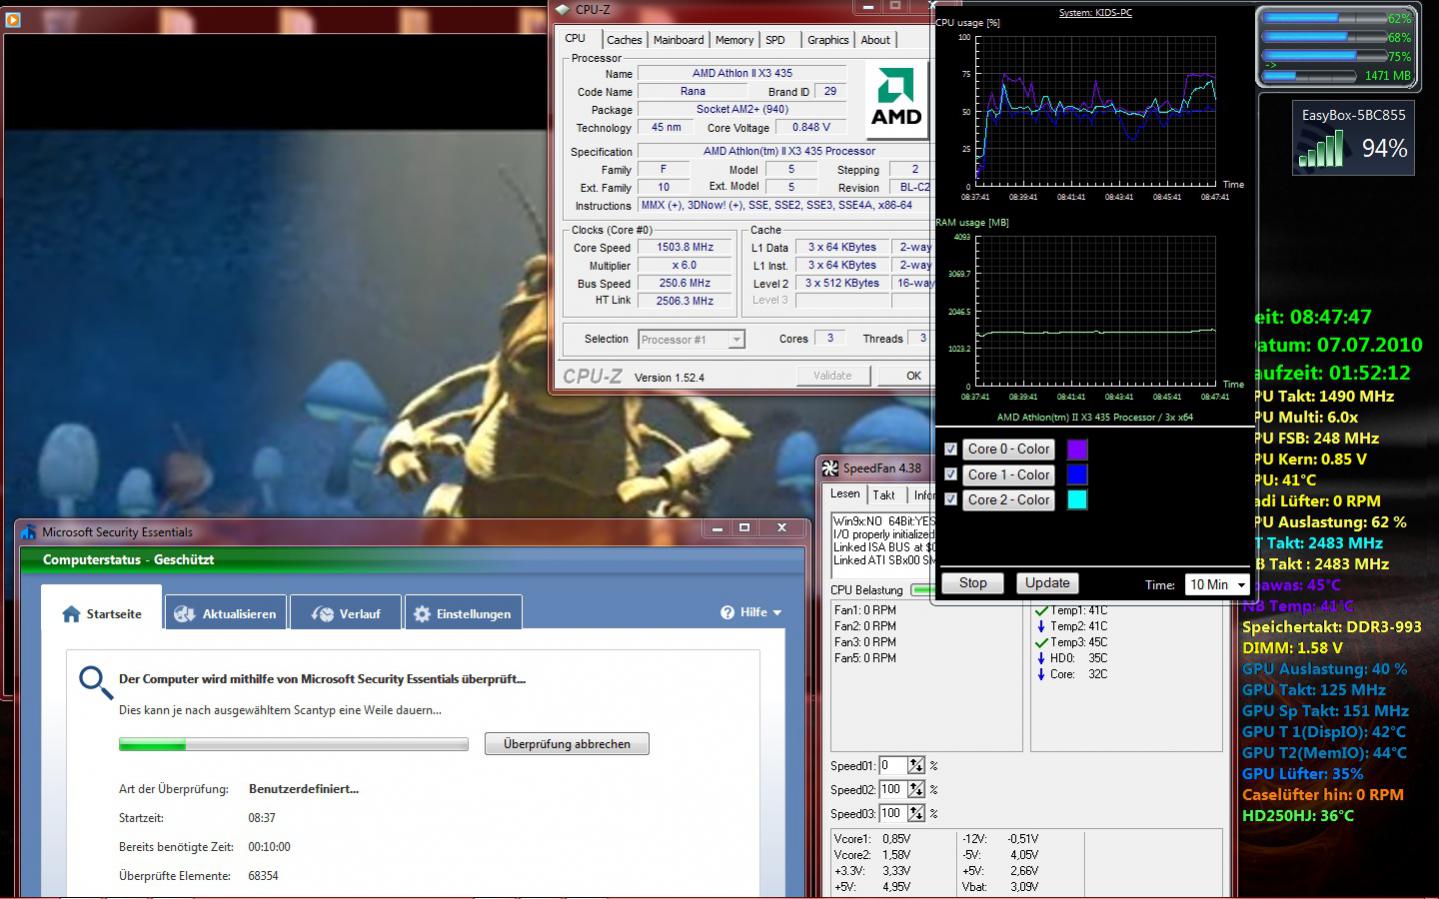Open the Aktualisieren tab
The width and height of the screenshot is (1439, 899).
[x=226, y=614]
